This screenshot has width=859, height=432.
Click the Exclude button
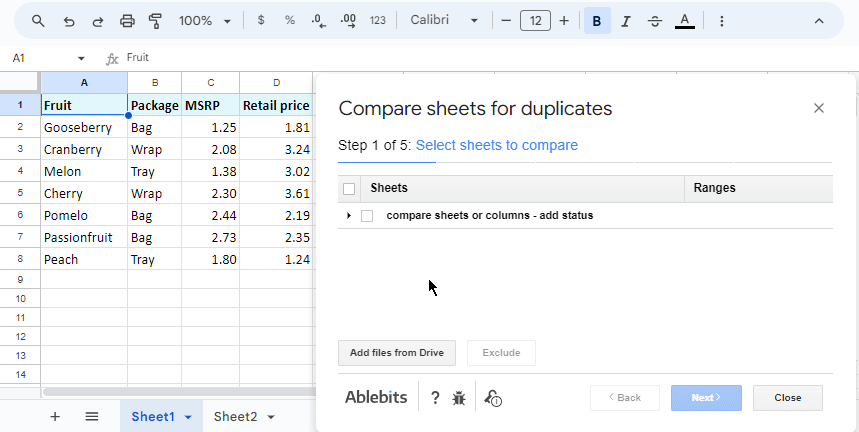point(501,353)
